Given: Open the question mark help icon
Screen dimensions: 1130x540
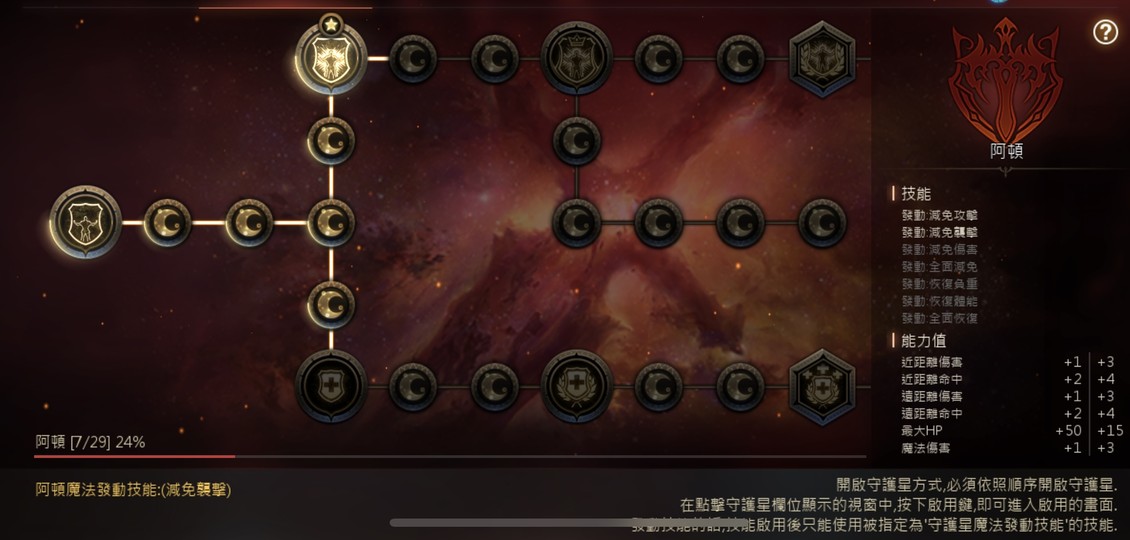Looking at the screenshot, I should [x=1105, y=32].
